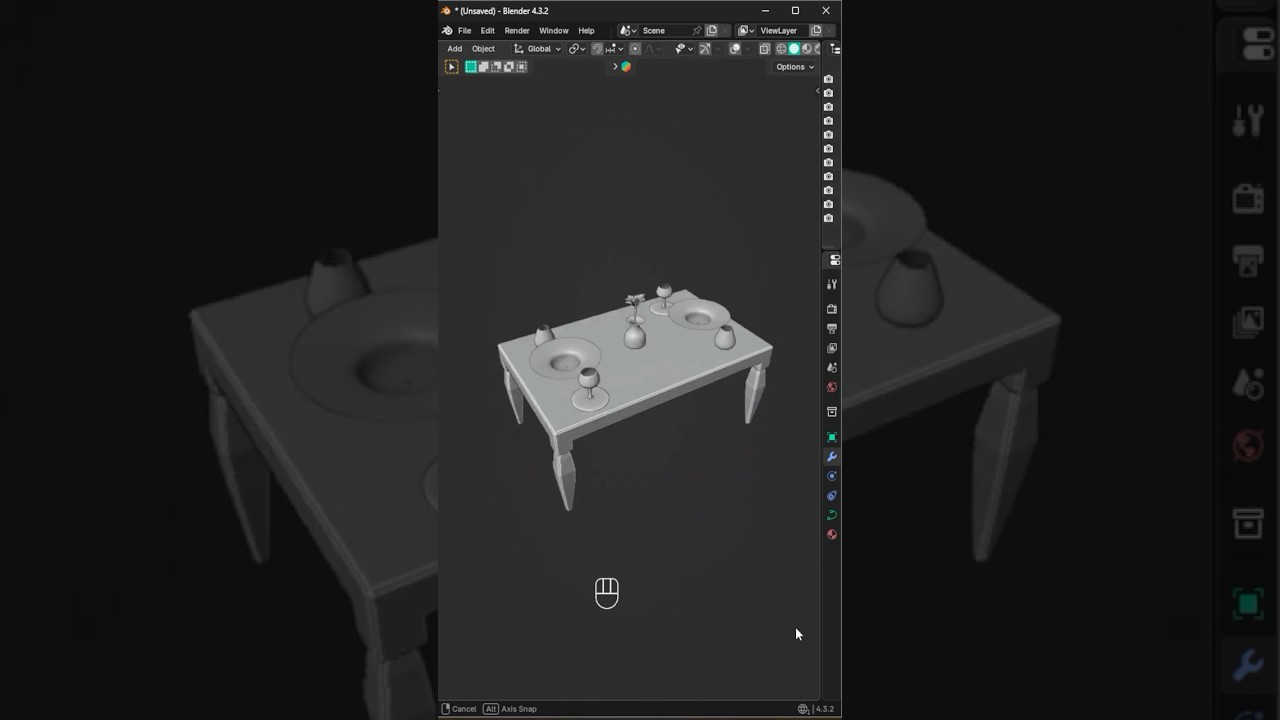The height and width of the screenshot is (720, 1280).
Task: Choose the invert selection mode icon
Action: pos(508,67)
